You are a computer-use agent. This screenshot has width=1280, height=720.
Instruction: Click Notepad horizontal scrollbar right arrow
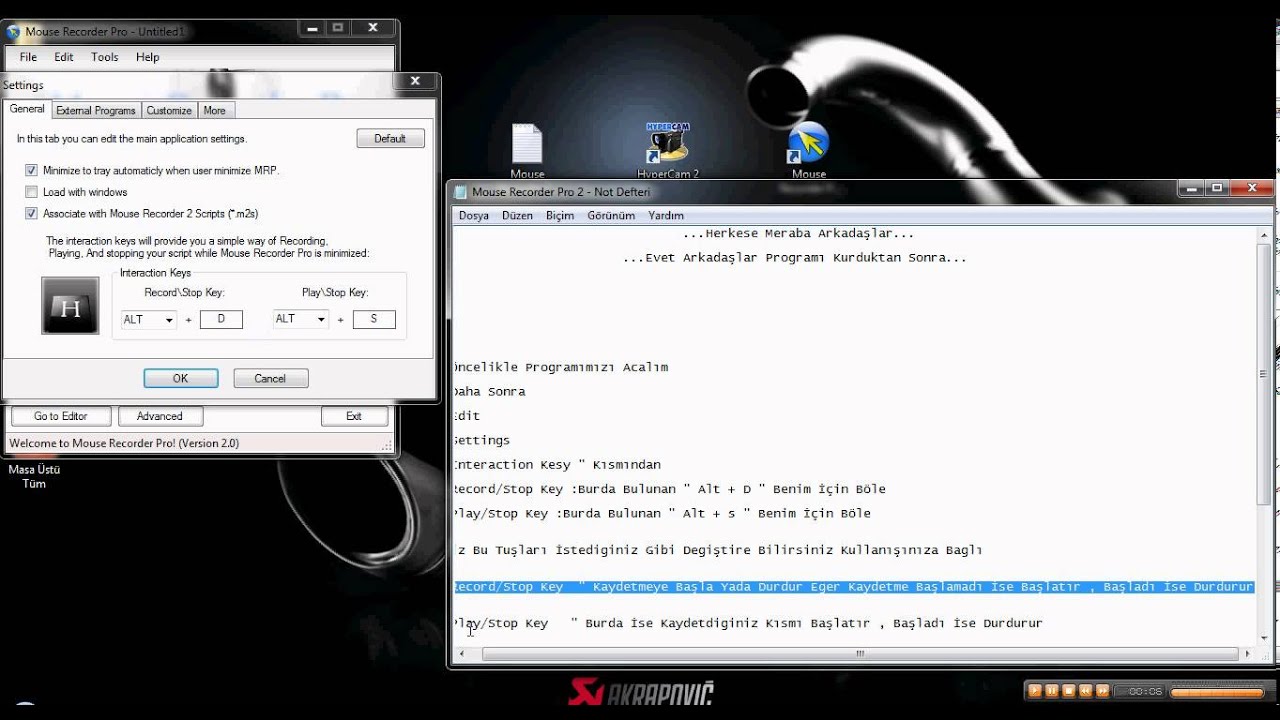point(1247,654)
